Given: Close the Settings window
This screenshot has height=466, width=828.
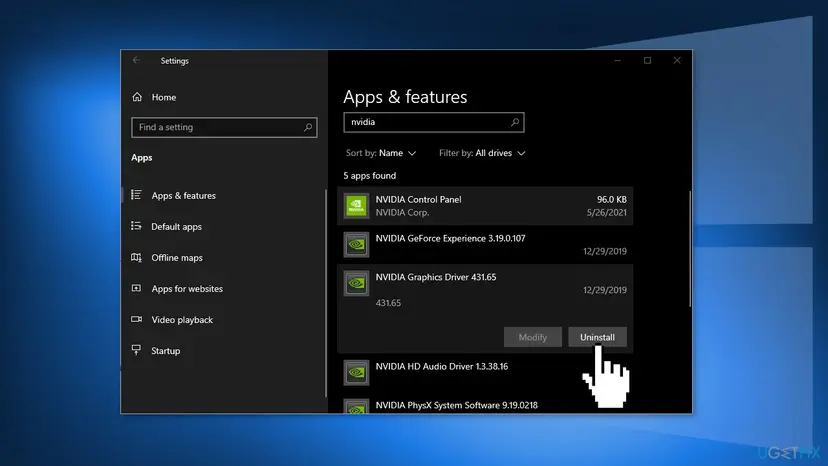Looking at the screenshot, I should point(677,61).
